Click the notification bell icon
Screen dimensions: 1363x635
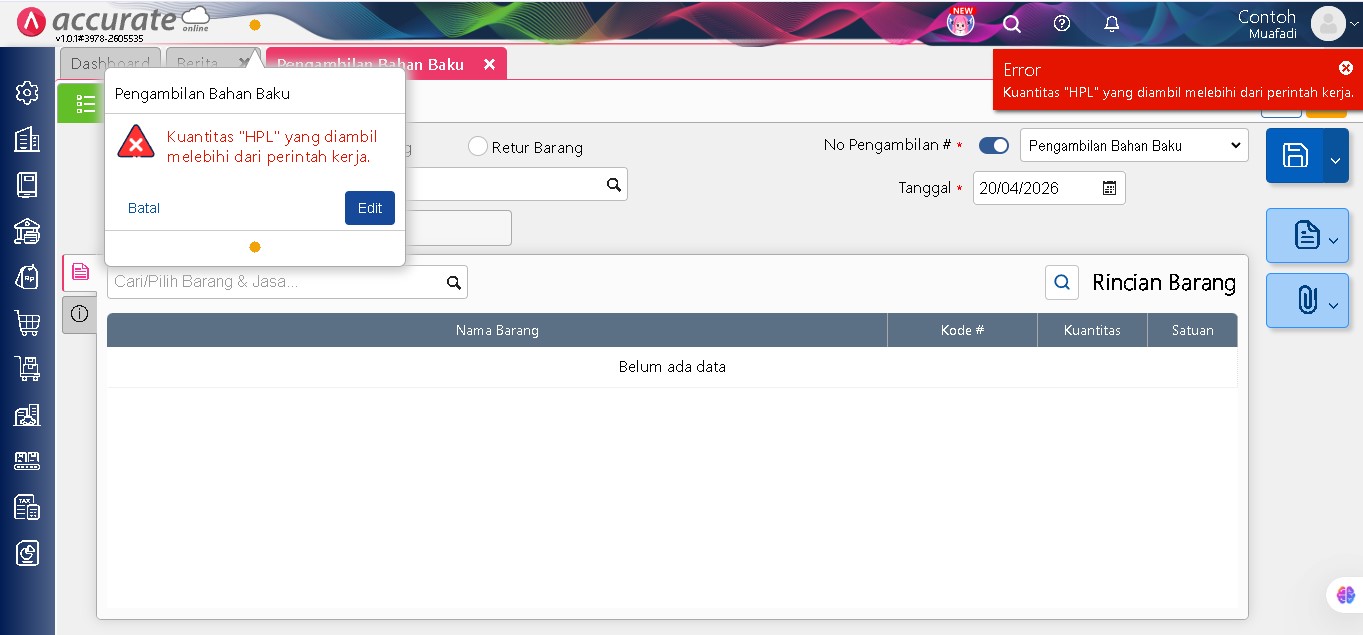pyautogui.click(x=1111, y=24)
